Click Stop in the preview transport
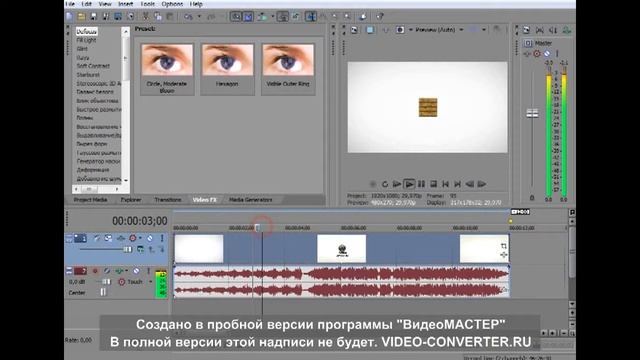640x360 pixels. [x=433, y=184]
